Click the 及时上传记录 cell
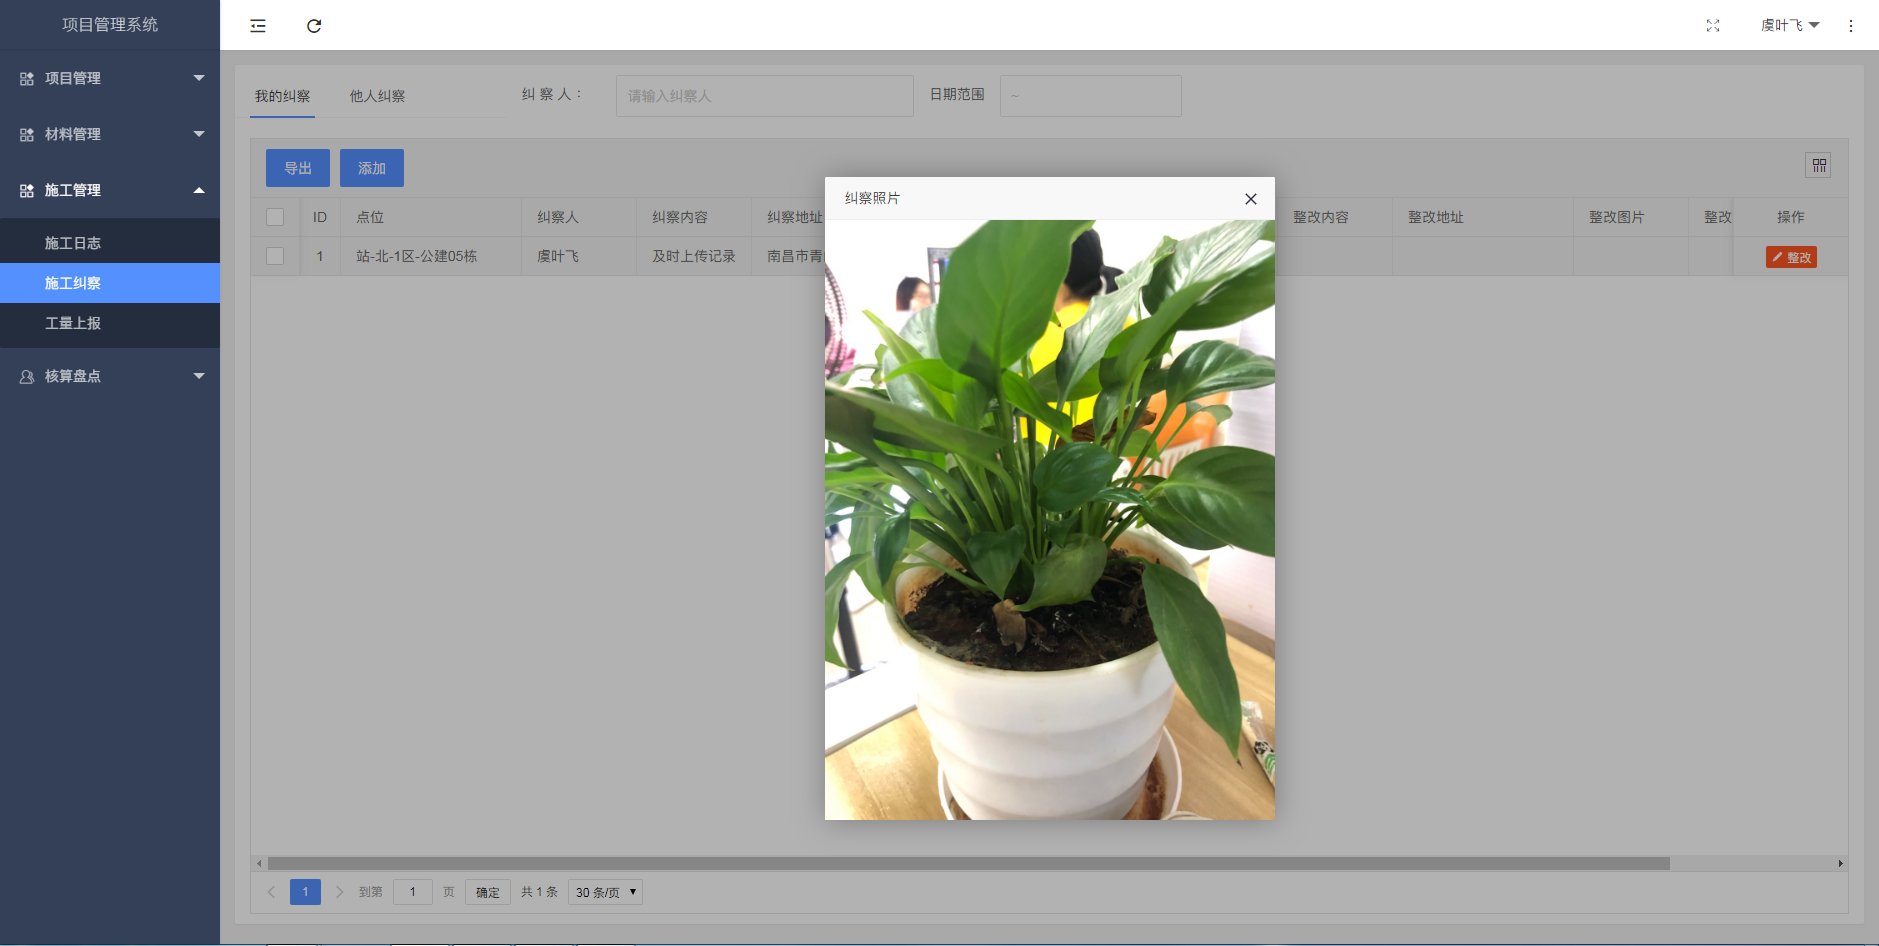Screen dimensions: 1879x946 694,256
